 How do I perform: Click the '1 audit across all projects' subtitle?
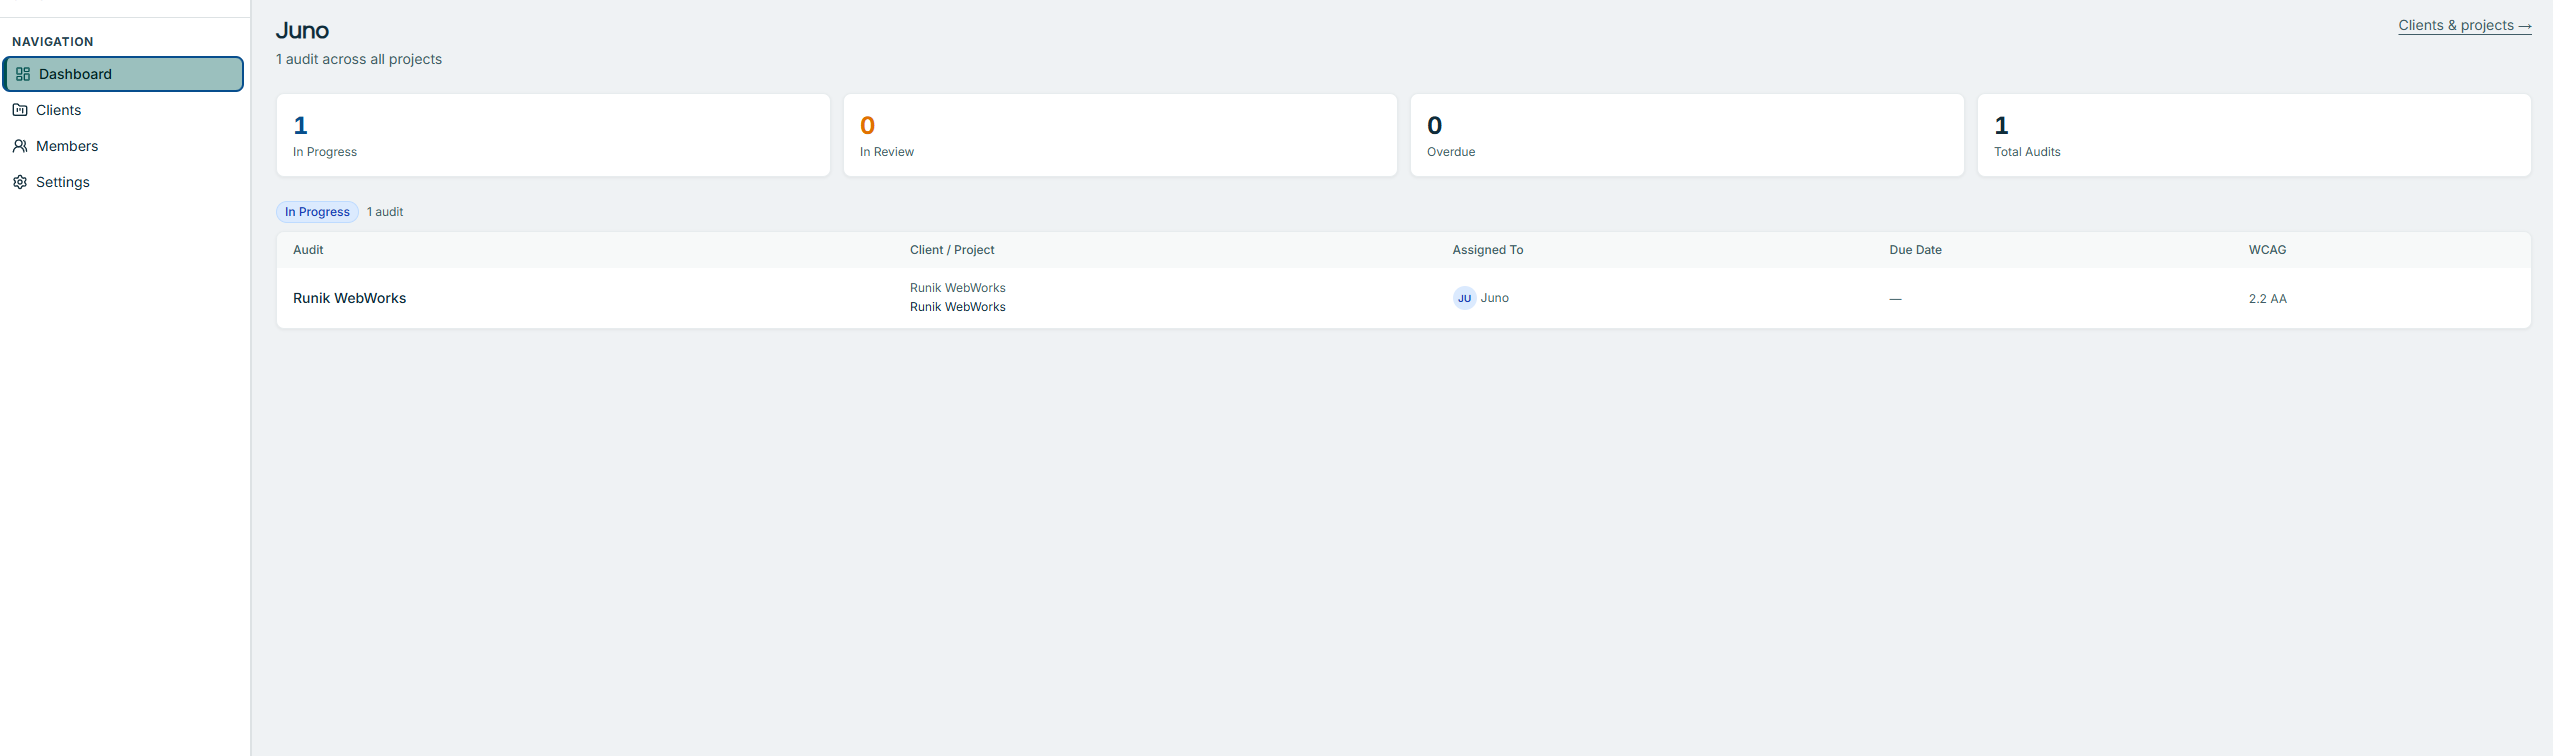359,59
